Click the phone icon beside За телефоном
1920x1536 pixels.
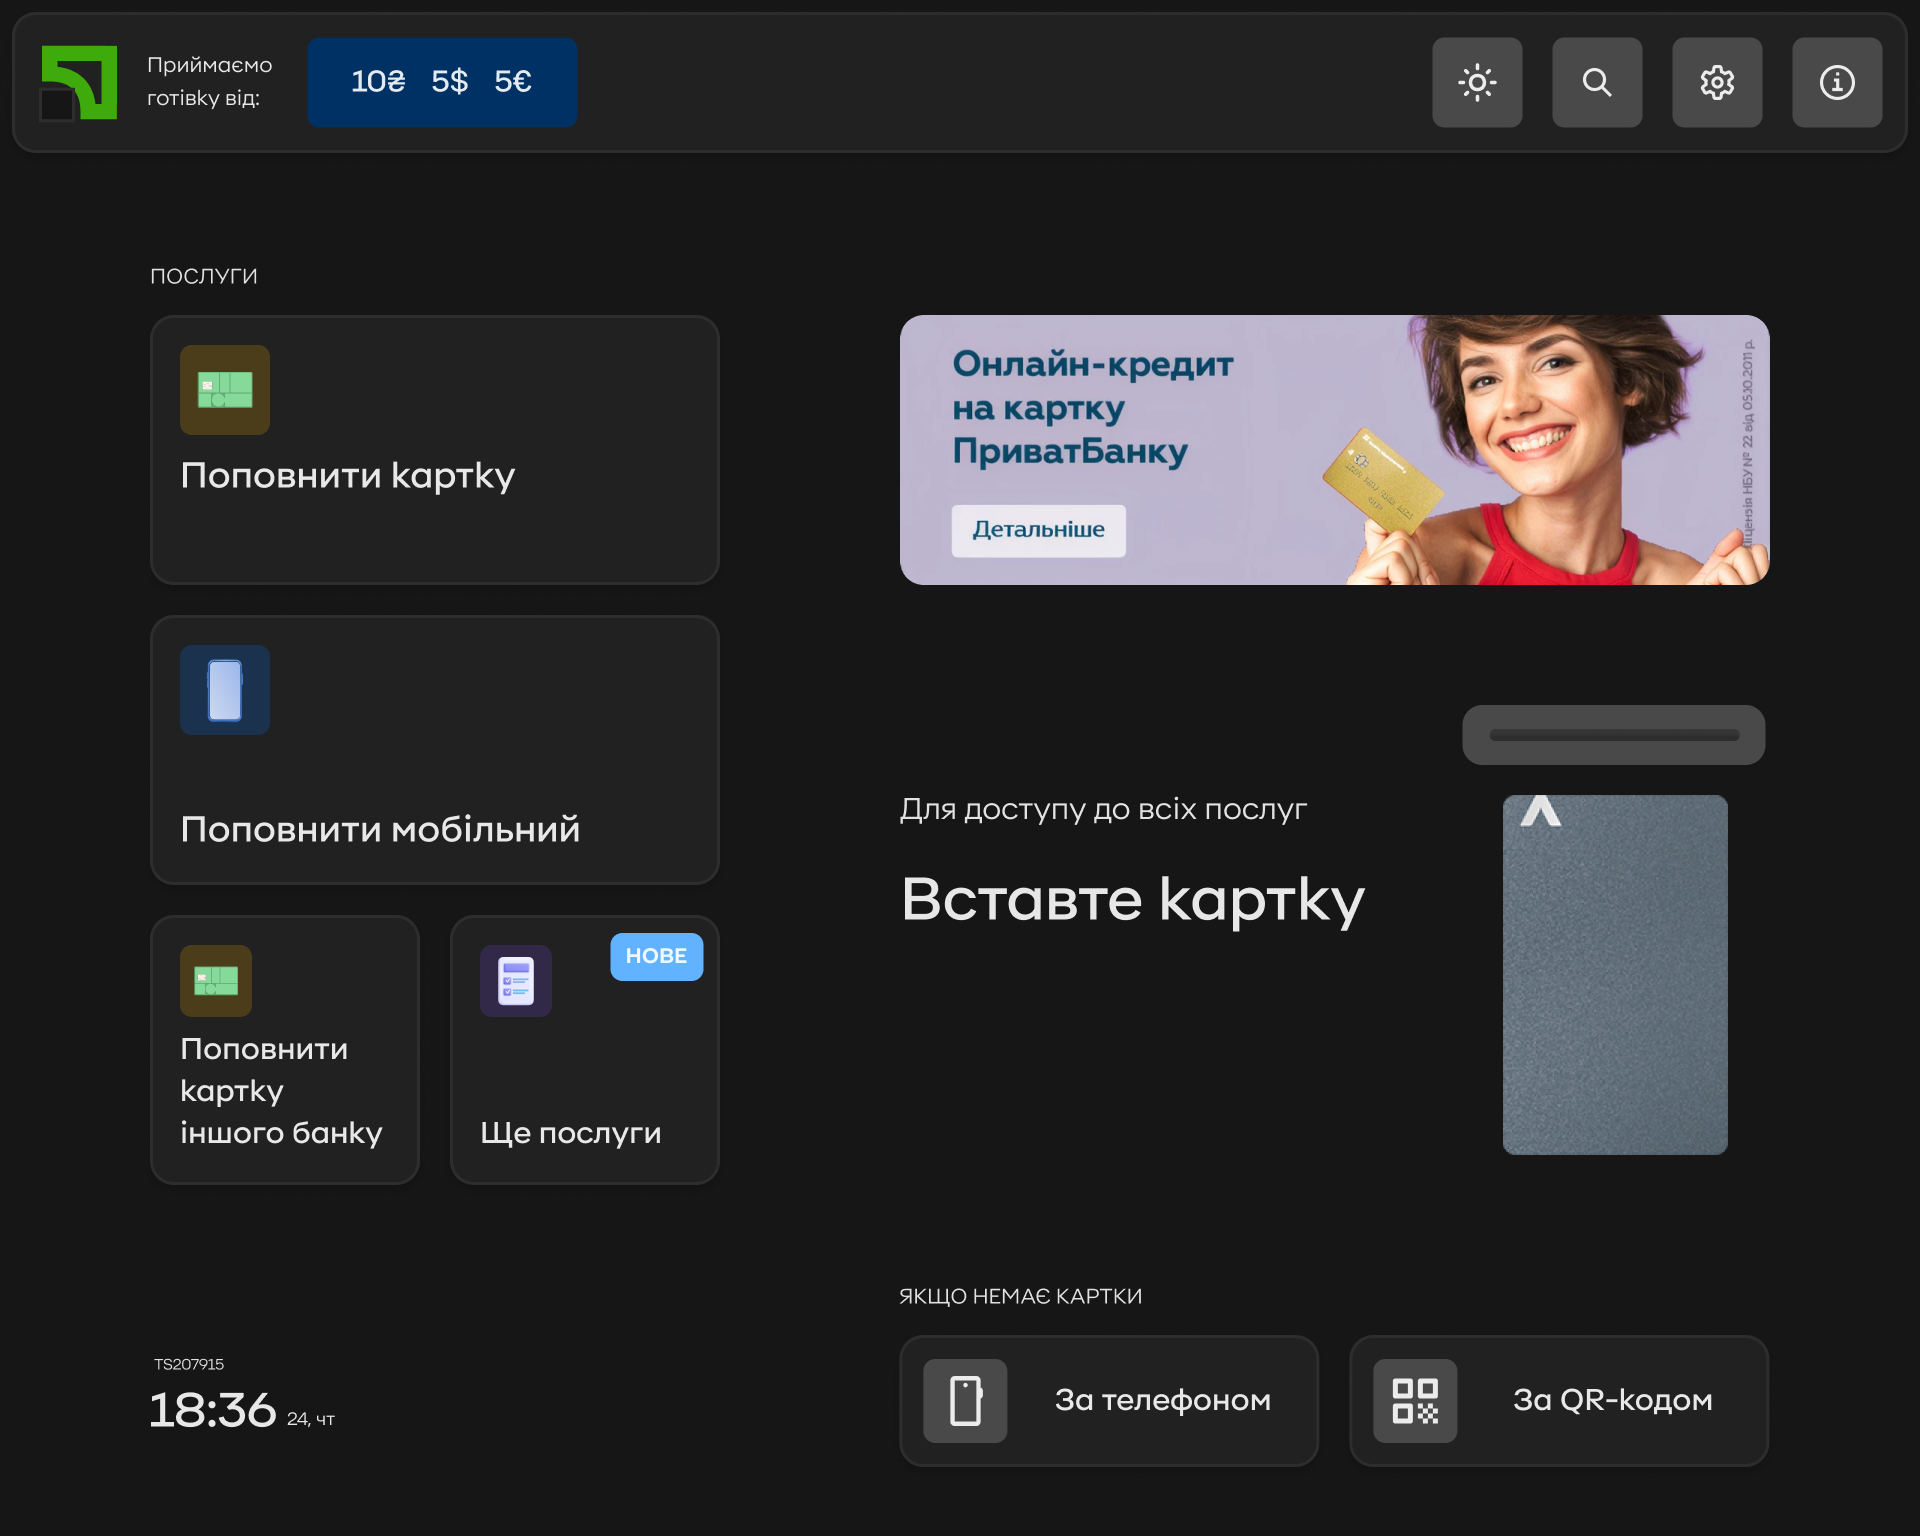(x=965, y=1400)
